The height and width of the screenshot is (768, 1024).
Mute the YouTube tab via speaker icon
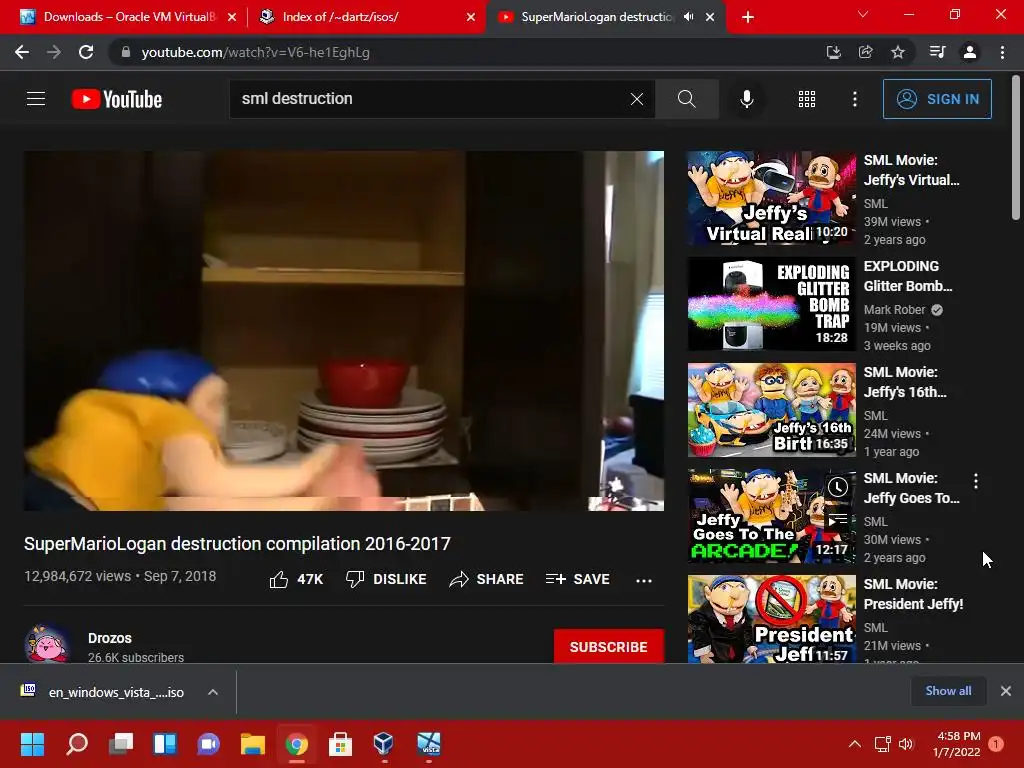pos(688,17)
